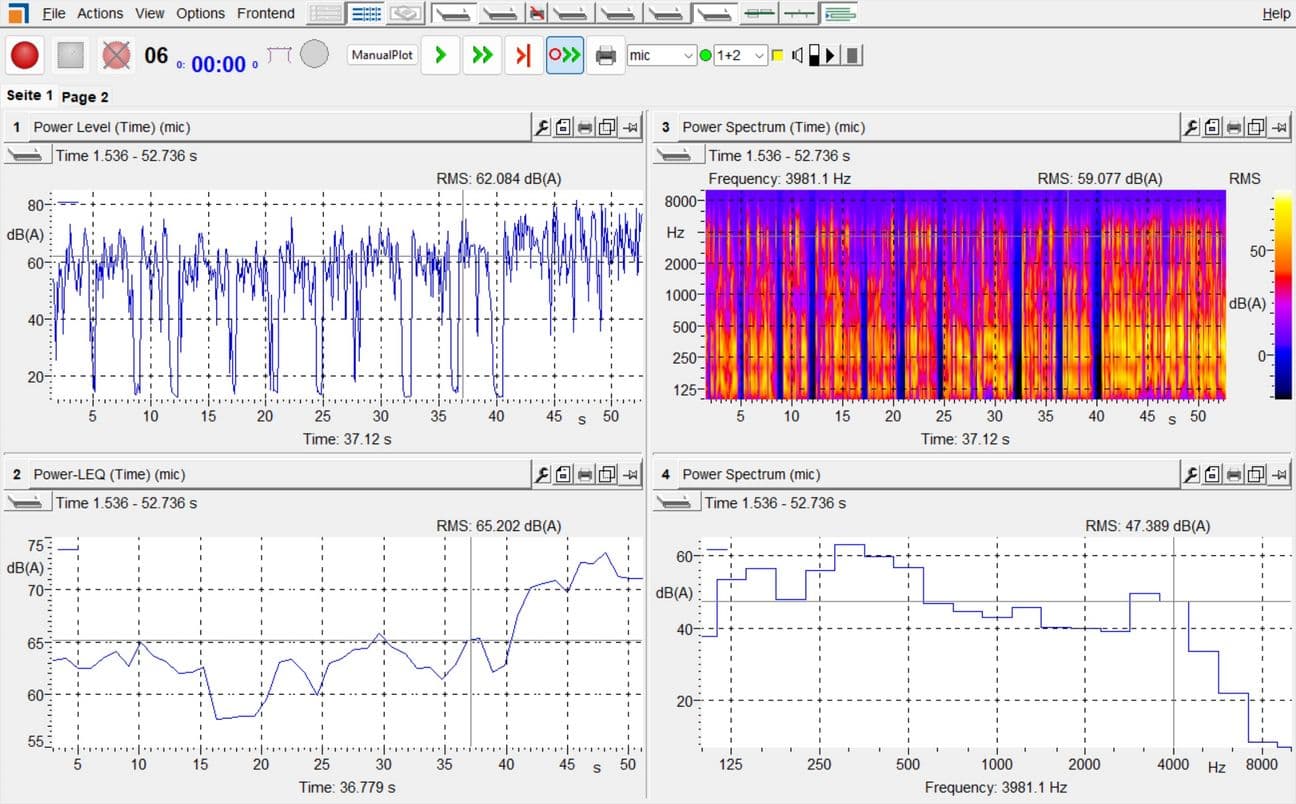The width and height of the screenshot is (1296, 804).
Task: Click the gray stop button
Action: (70, 55)
